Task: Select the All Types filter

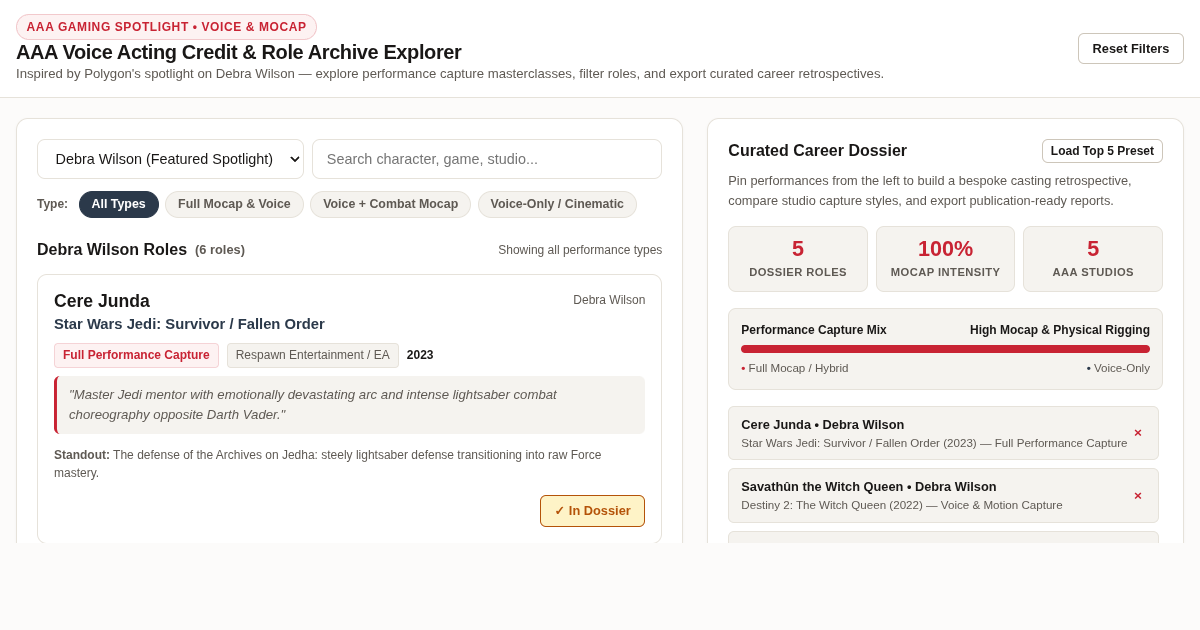Action: (x=119, y=204)
